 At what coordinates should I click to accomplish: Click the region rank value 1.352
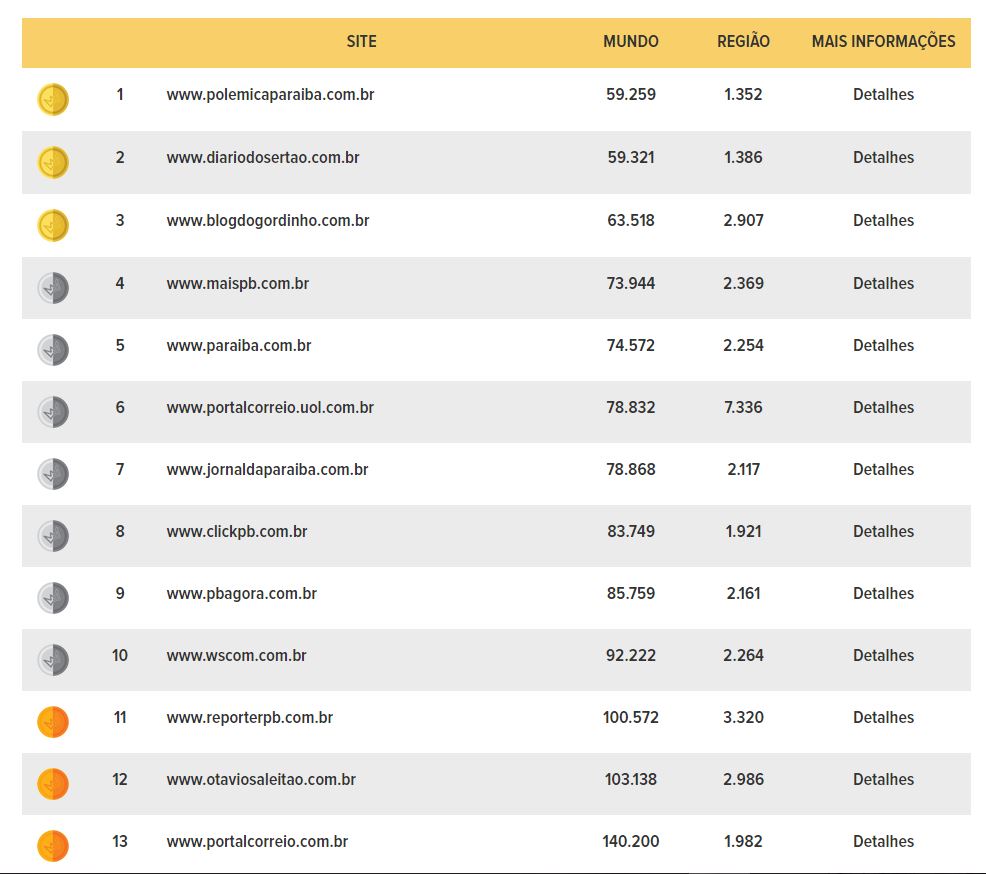[743, 94]
